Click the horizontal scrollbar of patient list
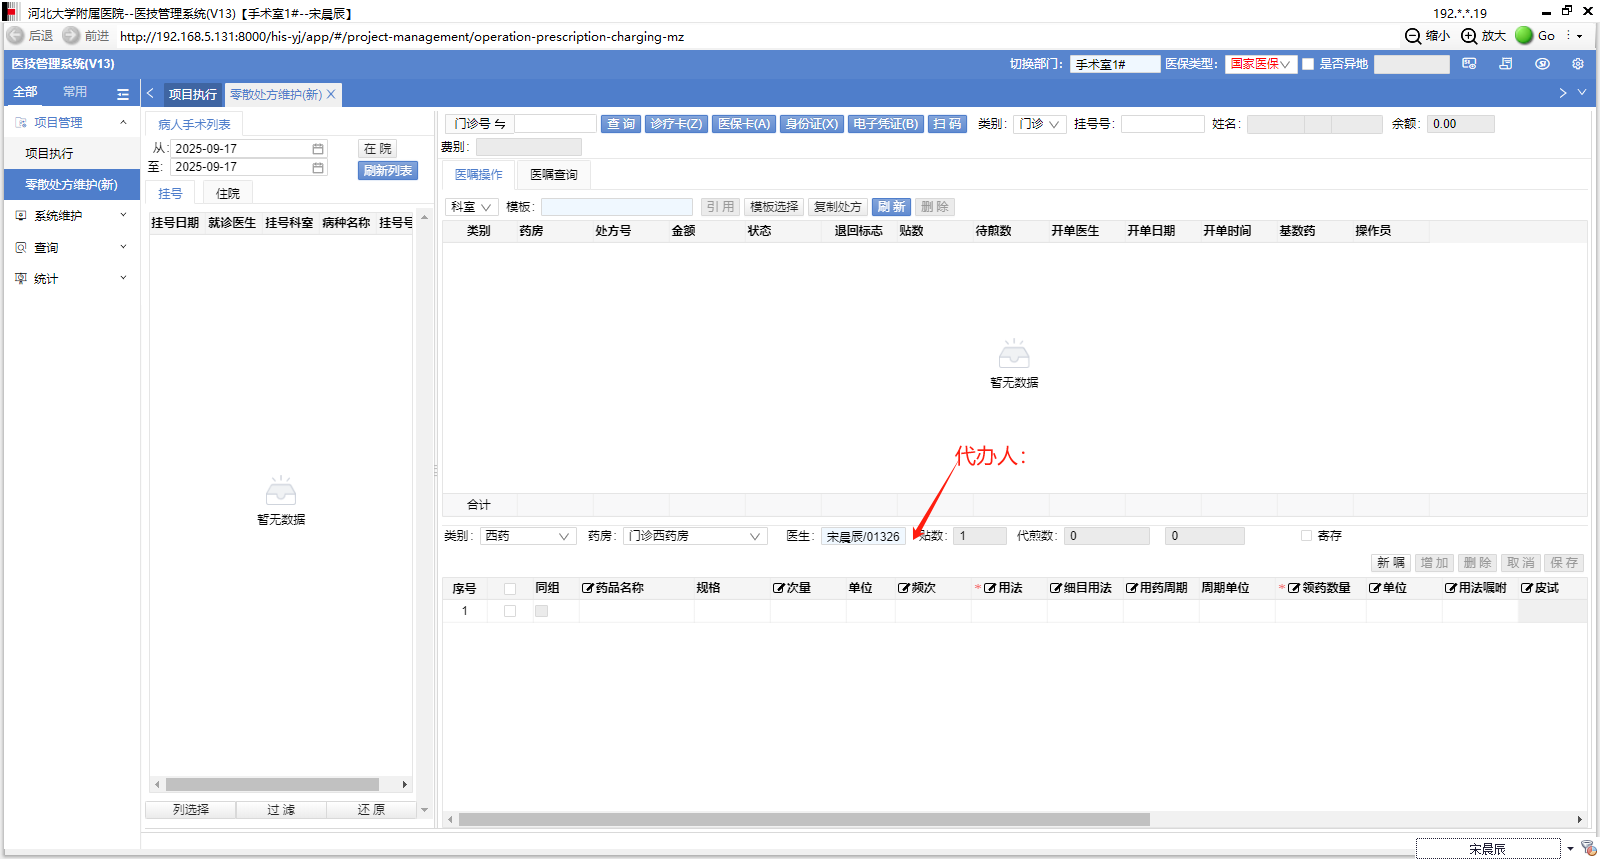This screenshot has height=859, width=1600. (x=272, y=785)
